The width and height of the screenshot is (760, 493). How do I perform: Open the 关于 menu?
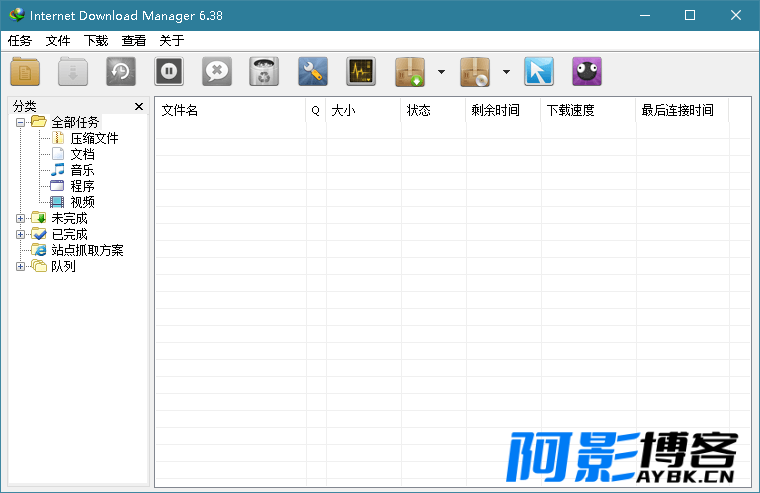point(172,41)
